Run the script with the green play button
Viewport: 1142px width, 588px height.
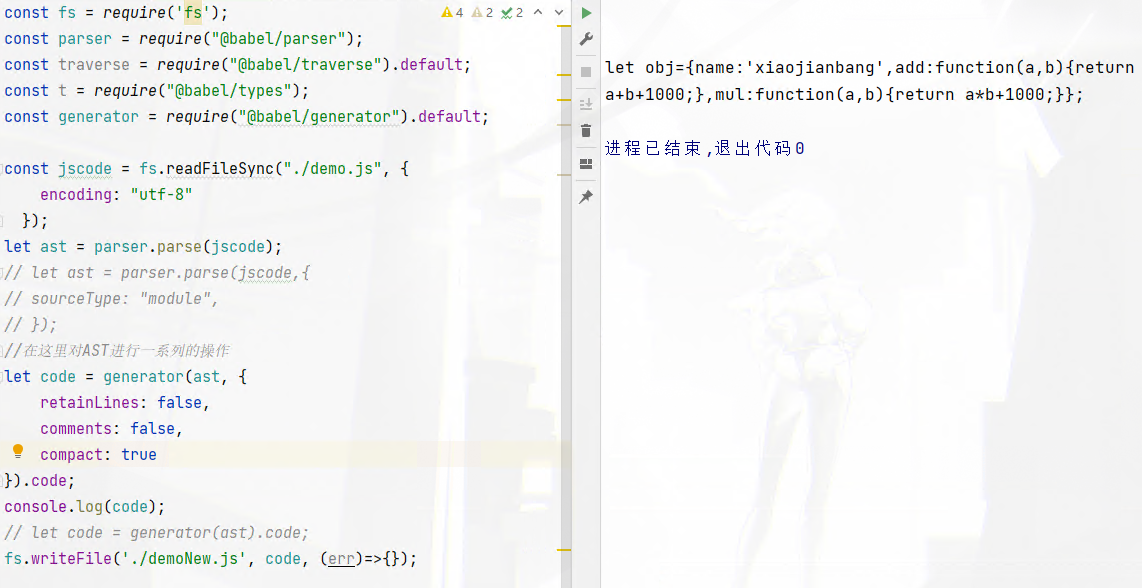tap(586, 13)
